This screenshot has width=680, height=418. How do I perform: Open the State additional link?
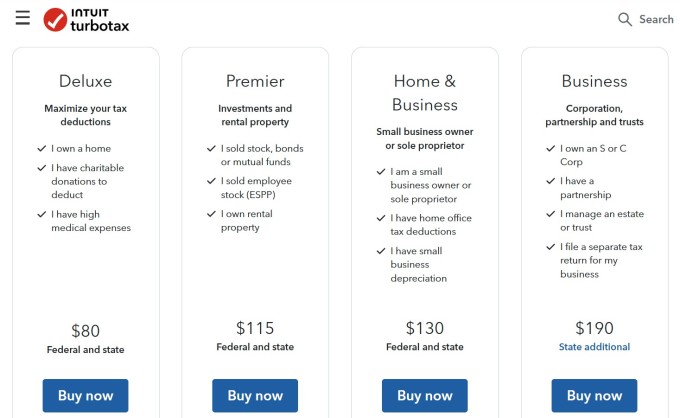click(x=594, y=347)
